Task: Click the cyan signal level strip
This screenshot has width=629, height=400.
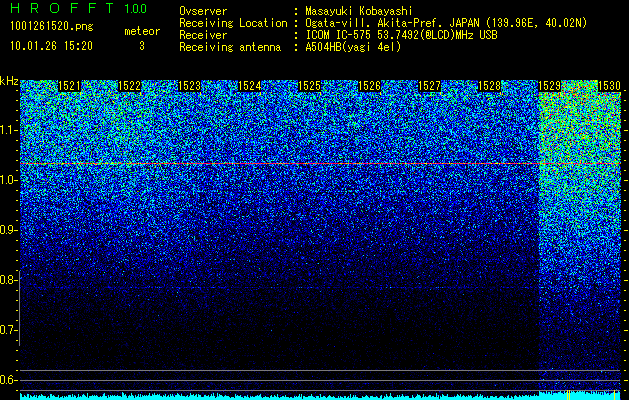Action: point(320,396)
